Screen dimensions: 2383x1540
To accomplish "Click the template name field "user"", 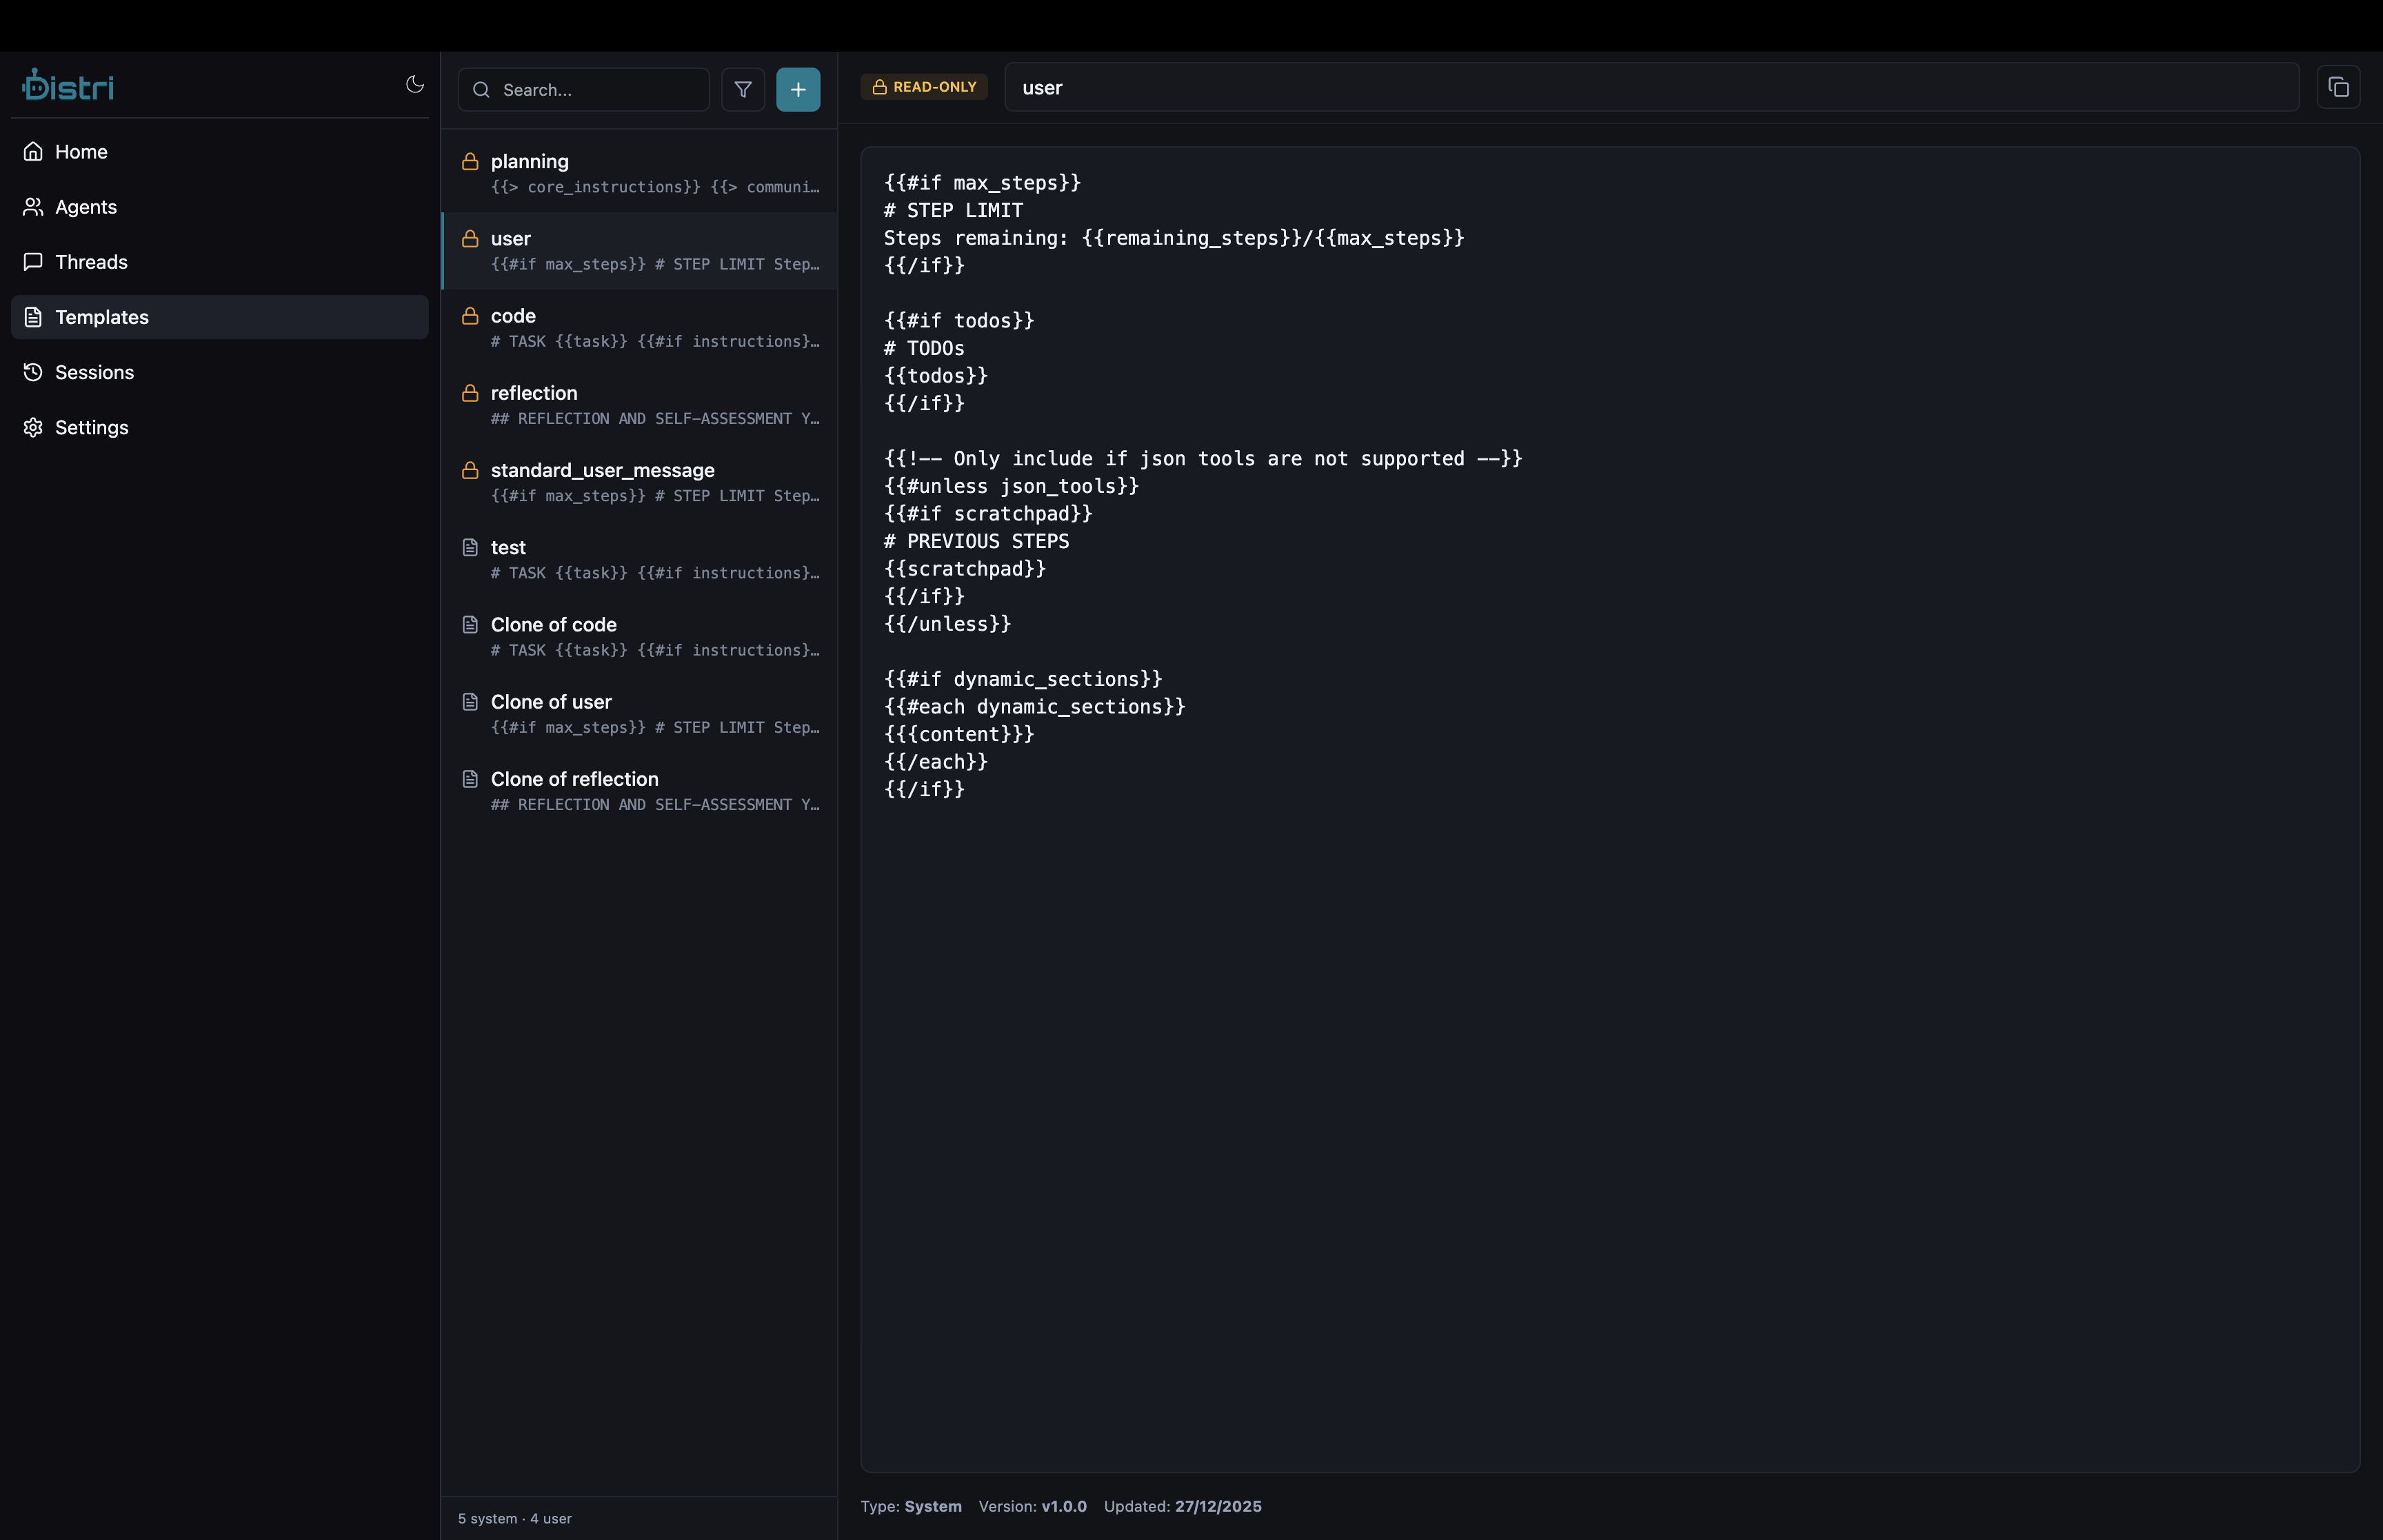I will [1650, 88].
